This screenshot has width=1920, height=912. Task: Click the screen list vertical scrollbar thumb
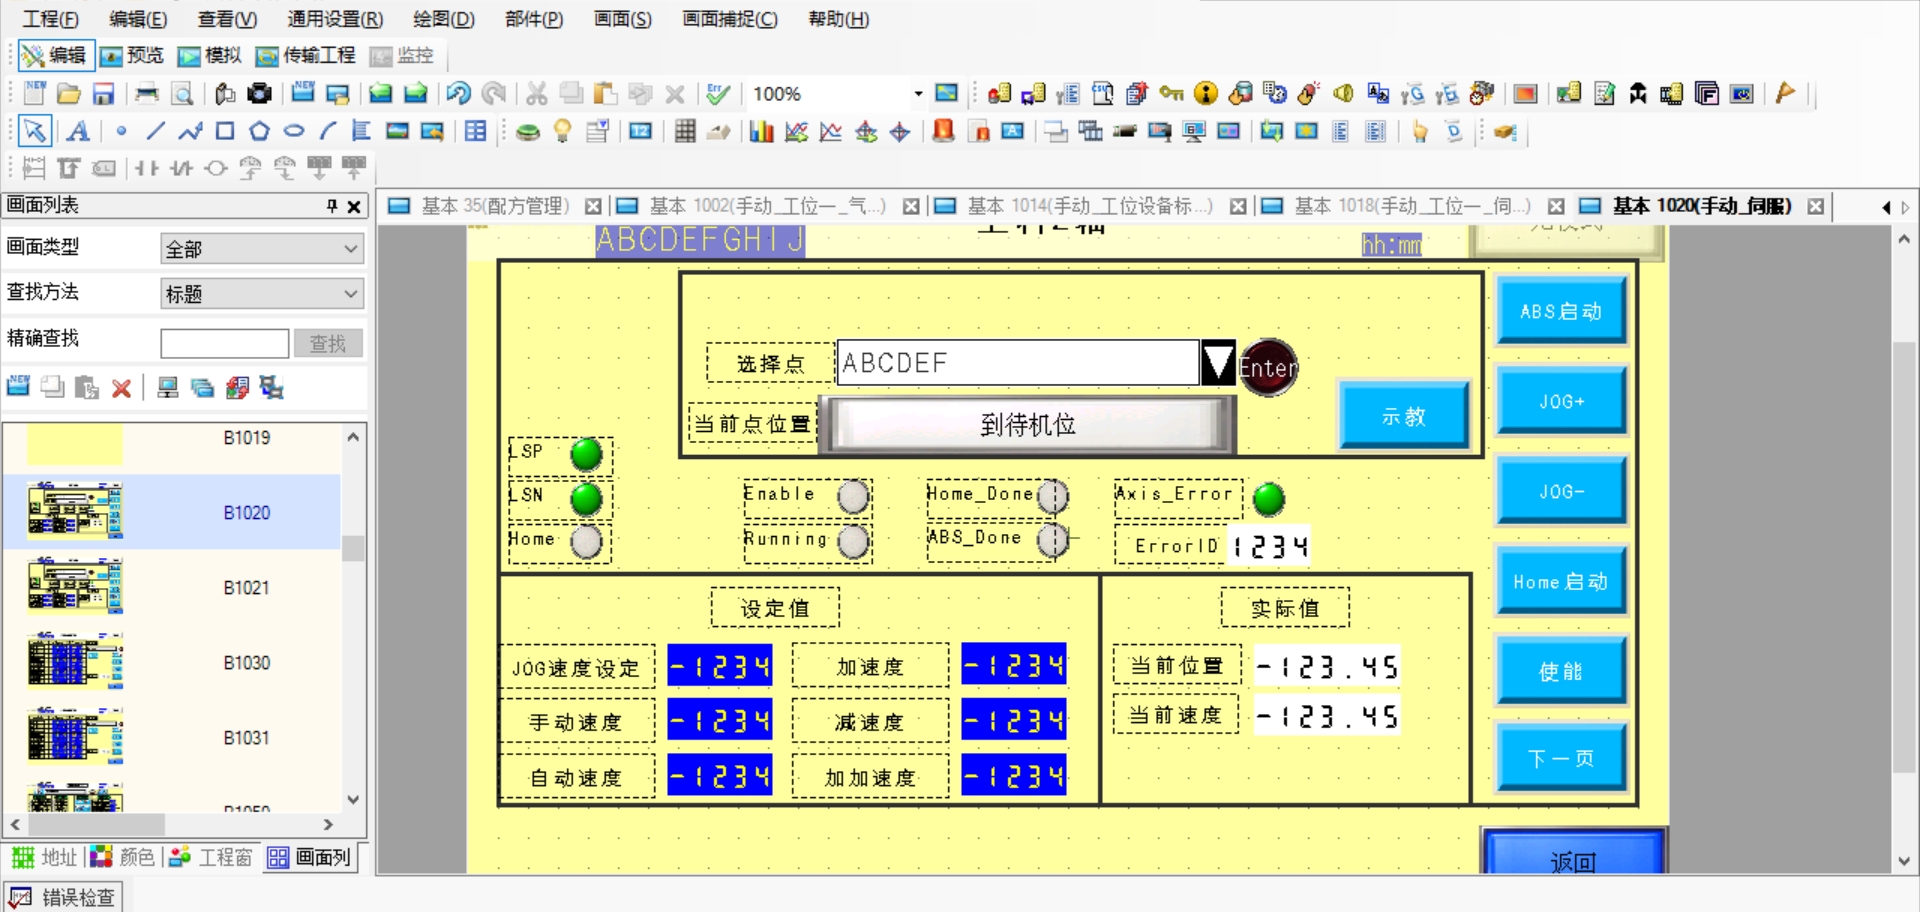(353, 548)
